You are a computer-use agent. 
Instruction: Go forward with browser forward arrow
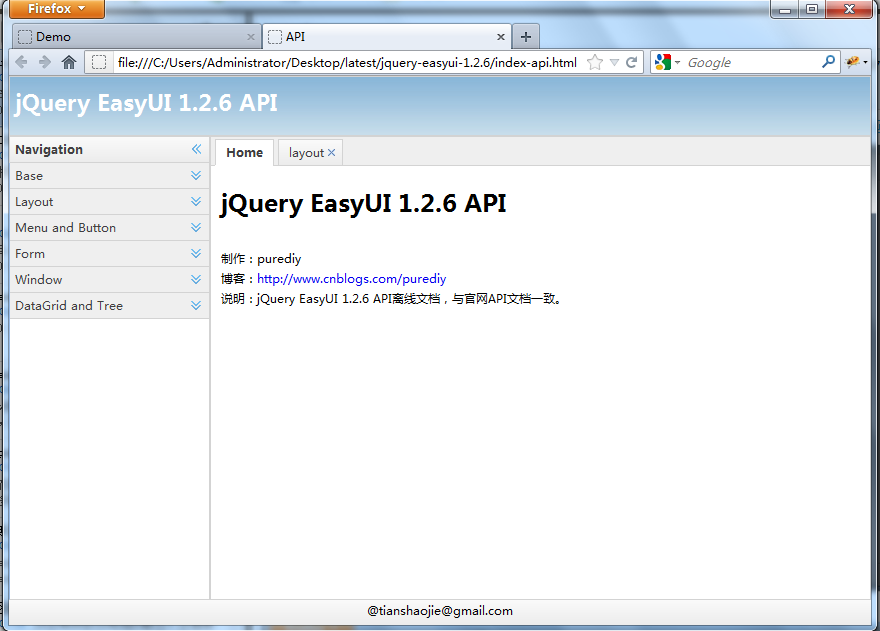[x=45, y=62]
